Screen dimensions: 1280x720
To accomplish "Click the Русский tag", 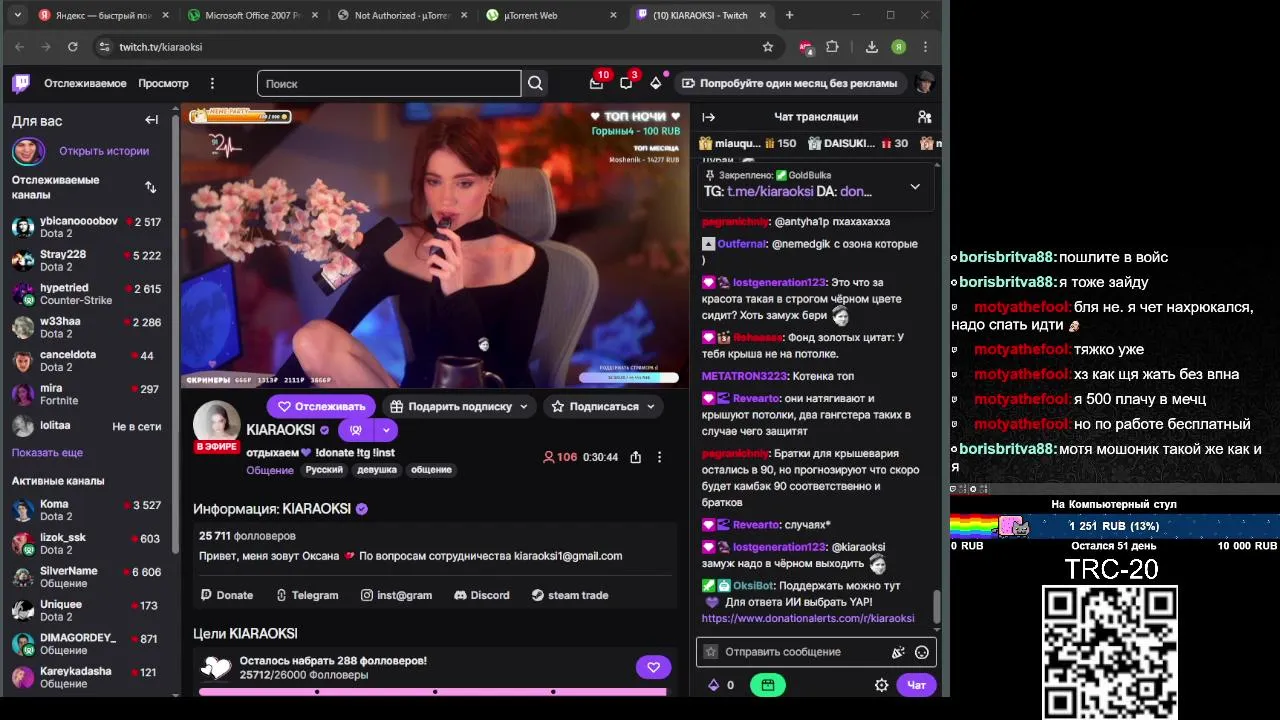I will click(324, 470).
